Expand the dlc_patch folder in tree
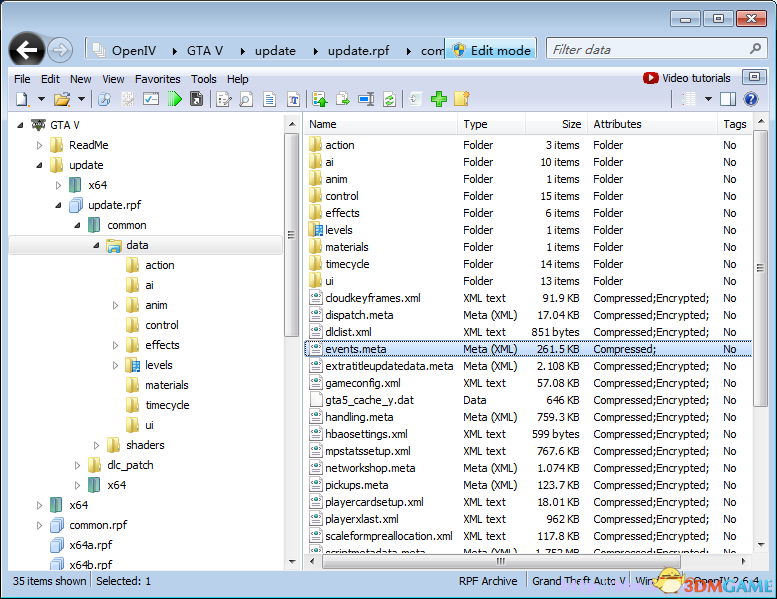777x599 pixels. (77, 465)
